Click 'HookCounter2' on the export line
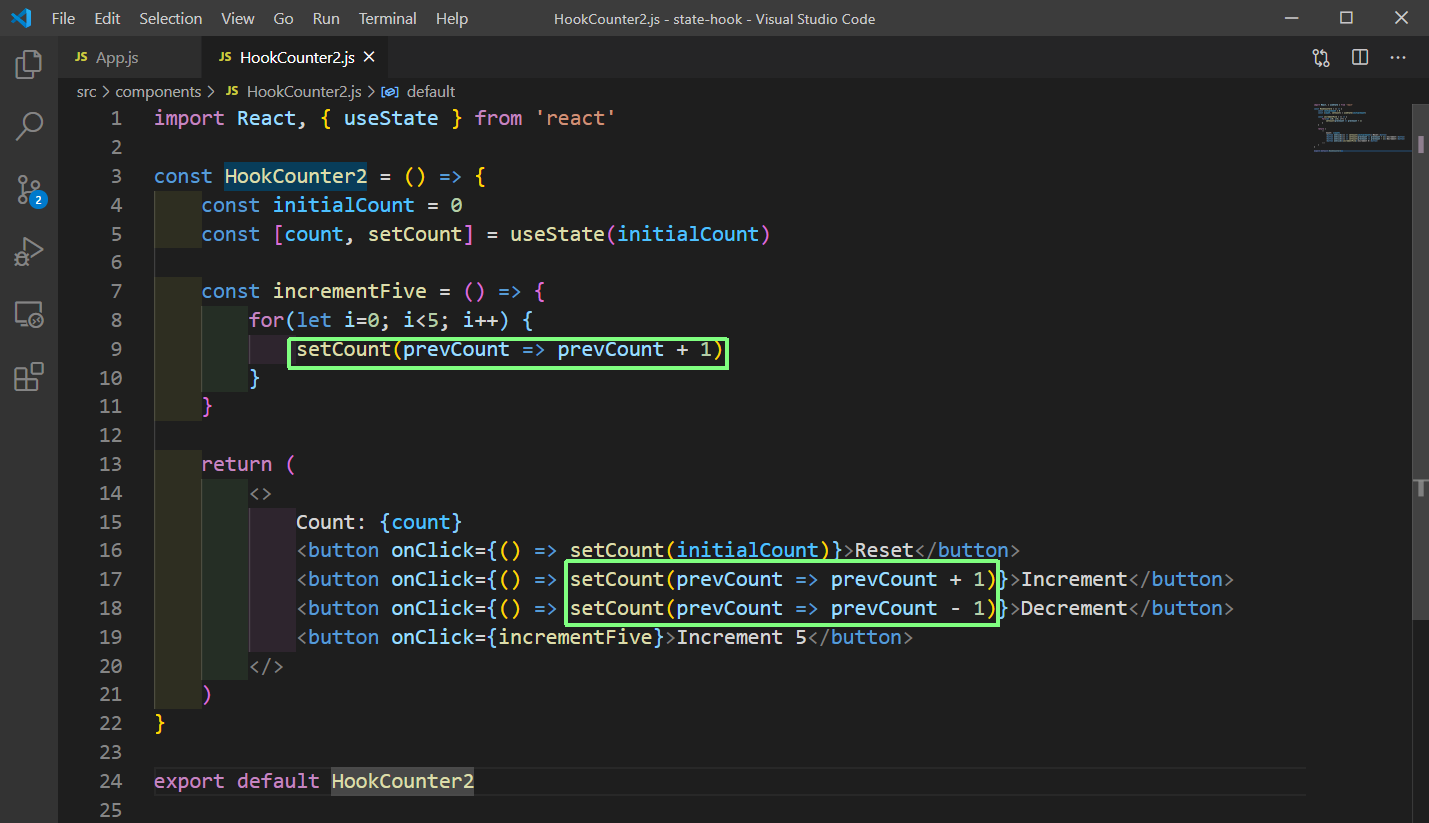The width and height of the screenshot is (1429, 823). tap(403, 781)
